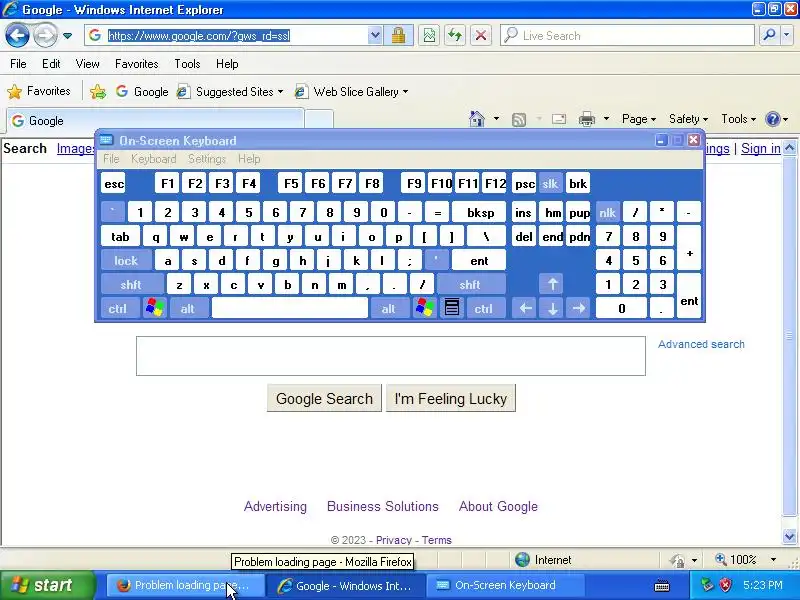
Task: Click the up arrow key on keyboard
Action: [552, 284]
